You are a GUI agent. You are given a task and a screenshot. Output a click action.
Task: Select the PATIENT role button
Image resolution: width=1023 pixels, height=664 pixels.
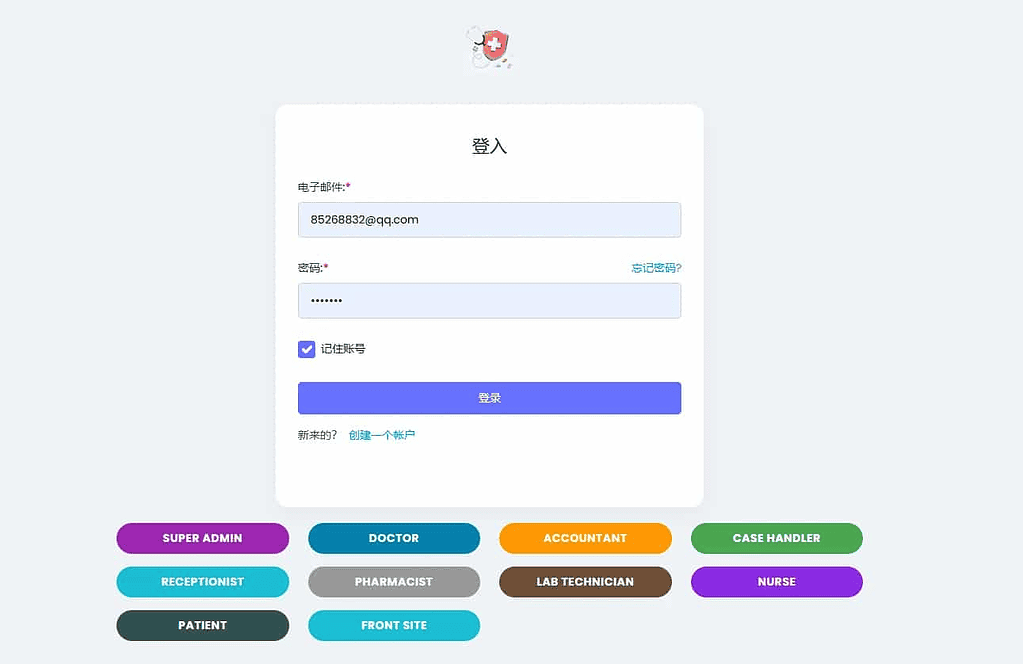[203, 626]
